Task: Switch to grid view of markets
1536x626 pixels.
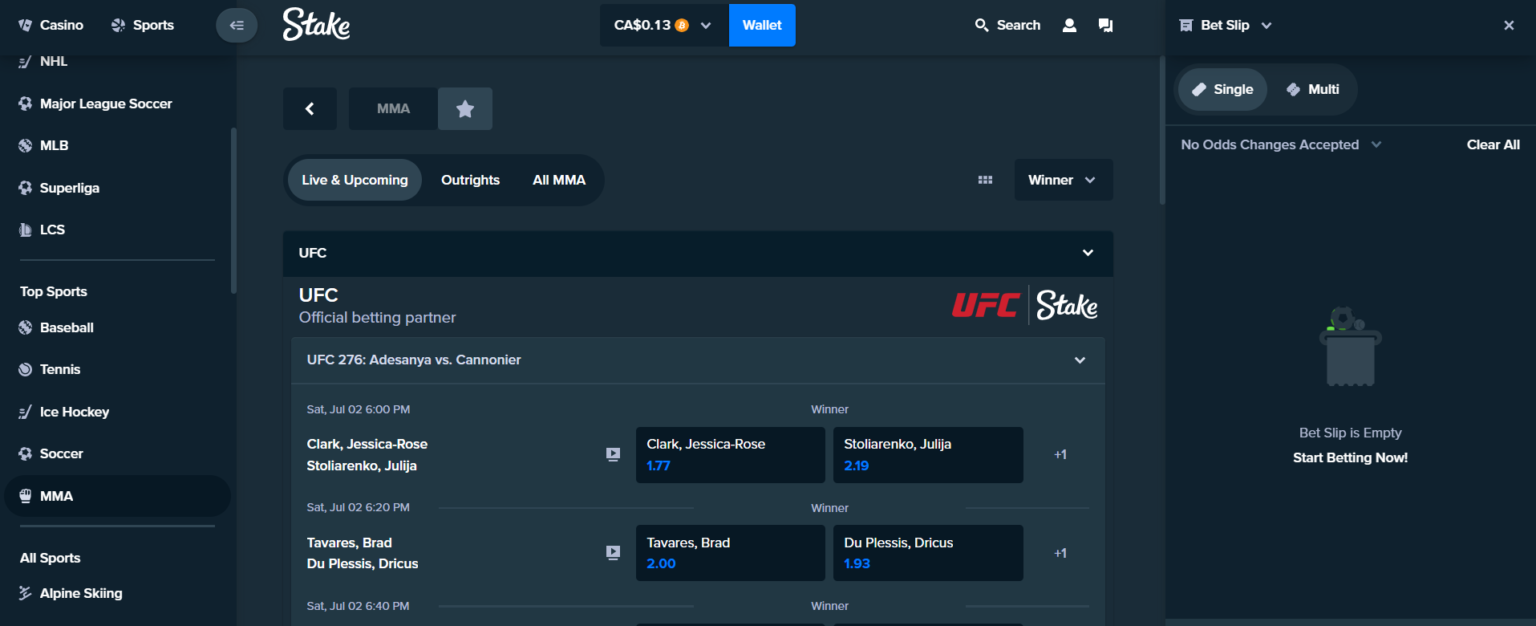Action: pos(984,179)
